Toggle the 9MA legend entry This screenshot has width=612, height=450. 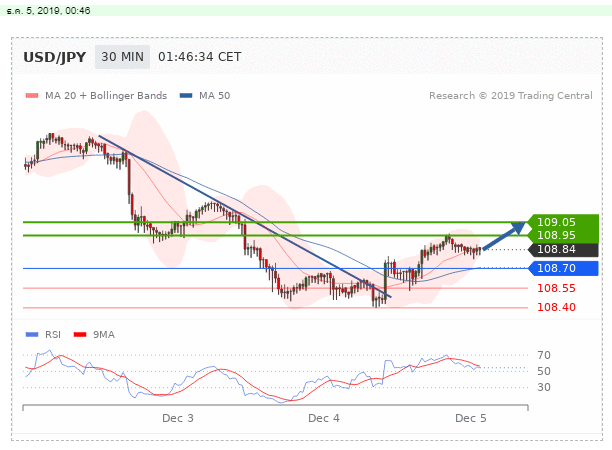103,334
